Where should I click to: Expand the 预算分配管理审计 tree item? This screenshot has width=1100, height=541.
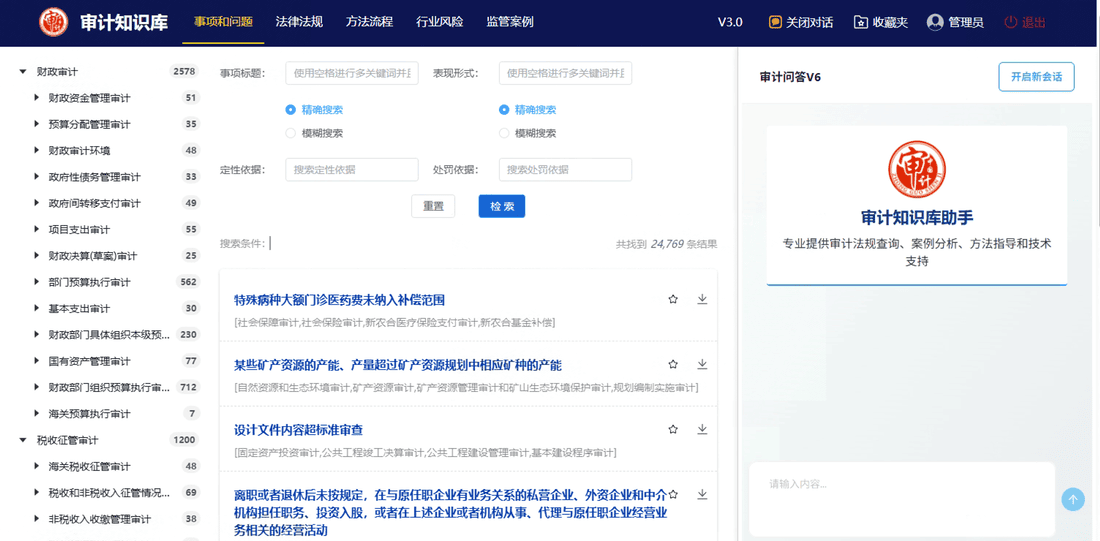(37, 124)
